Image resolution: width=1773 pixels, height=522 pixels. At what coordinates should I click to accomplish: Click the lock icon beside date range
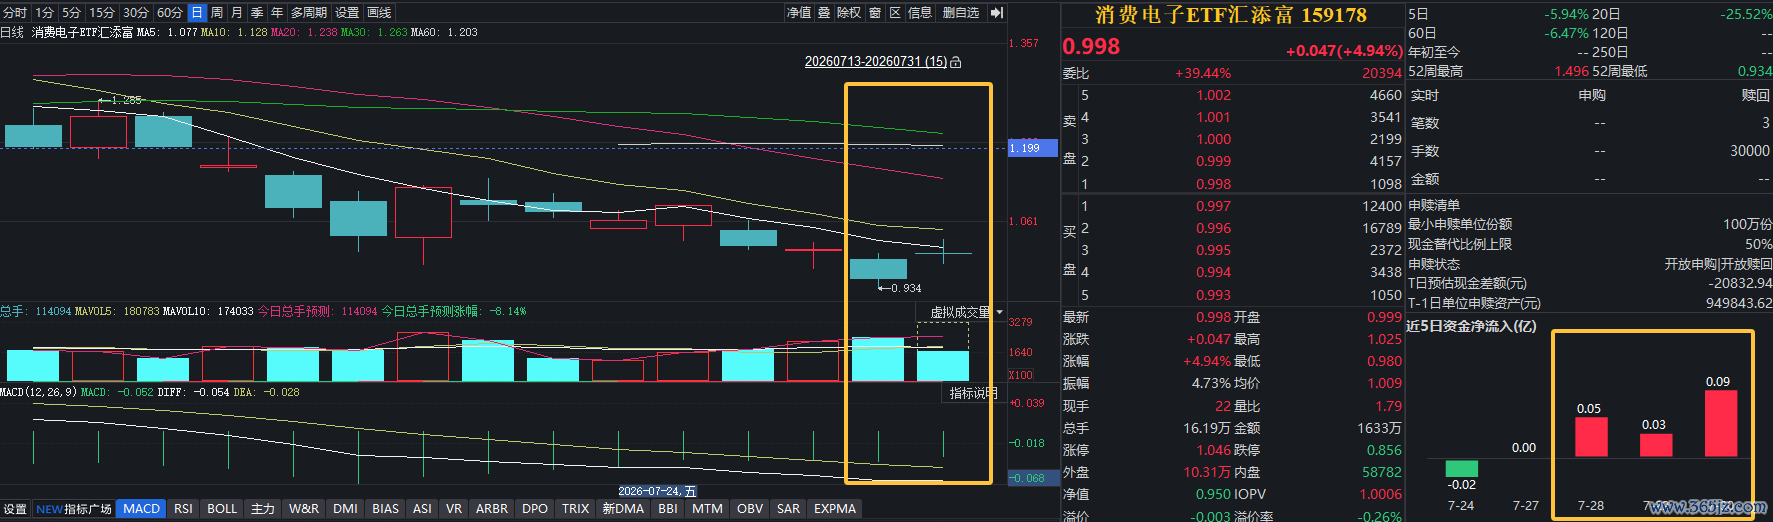[956, 62]
